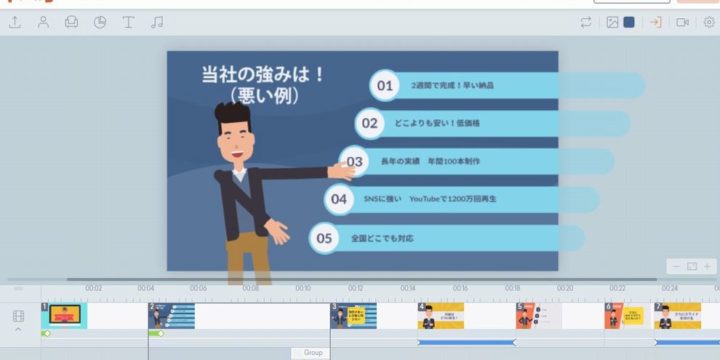Open the Charts pie icon

click(x=100, y=22)
